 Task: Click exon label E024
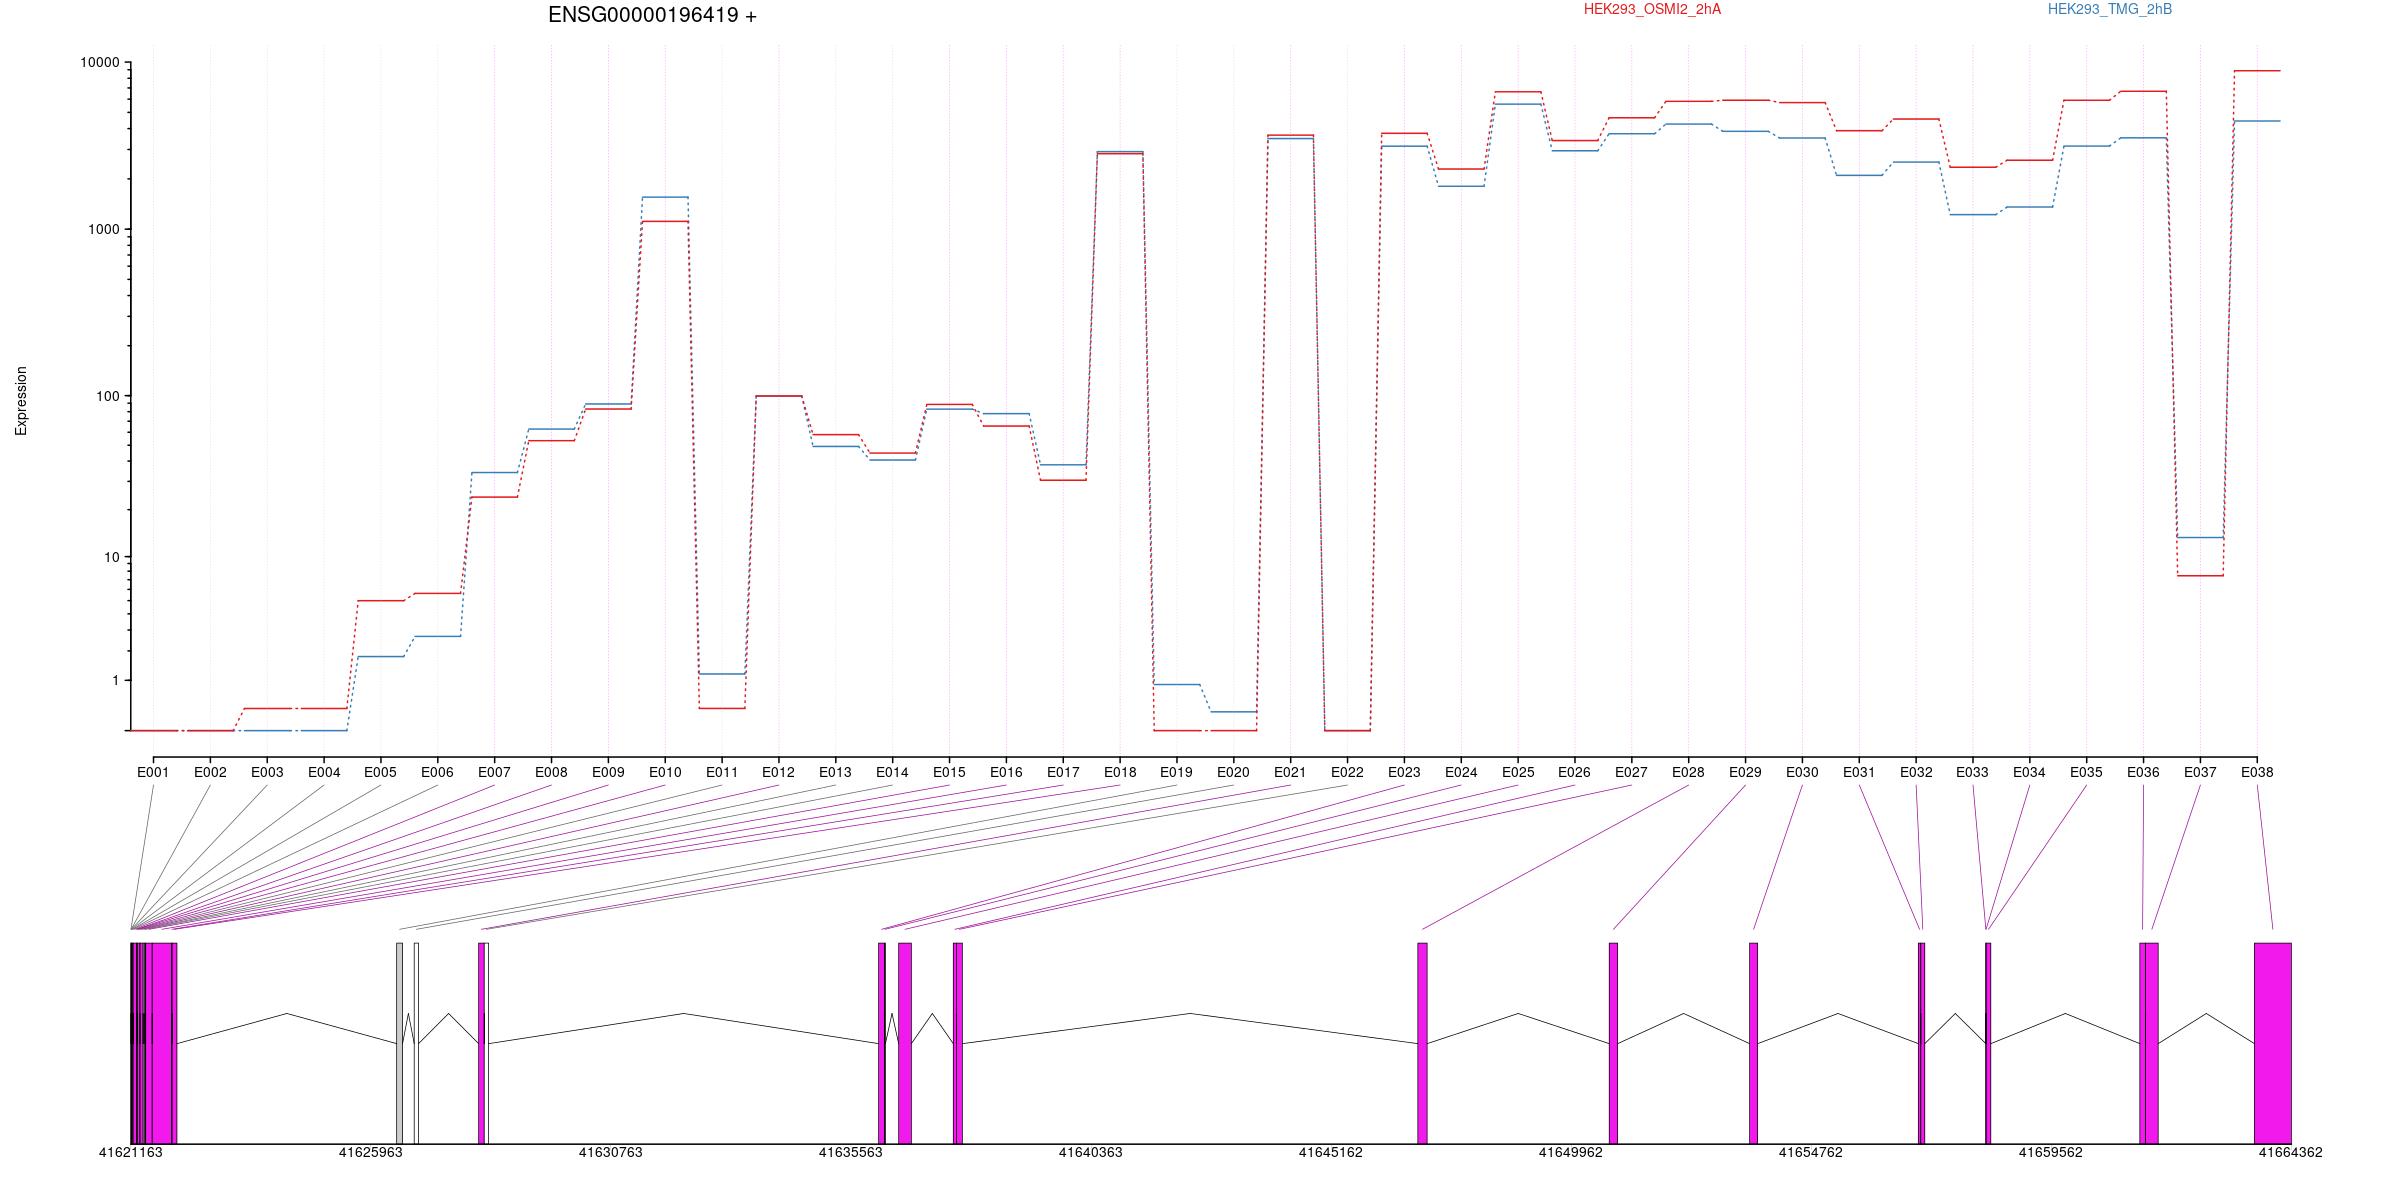click(1461, 772)
